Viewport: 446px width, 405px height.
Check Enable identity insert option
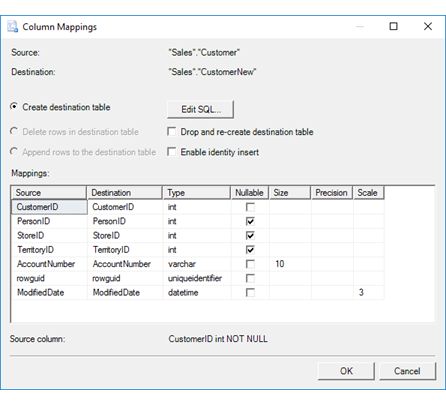[x=172, y=152]
